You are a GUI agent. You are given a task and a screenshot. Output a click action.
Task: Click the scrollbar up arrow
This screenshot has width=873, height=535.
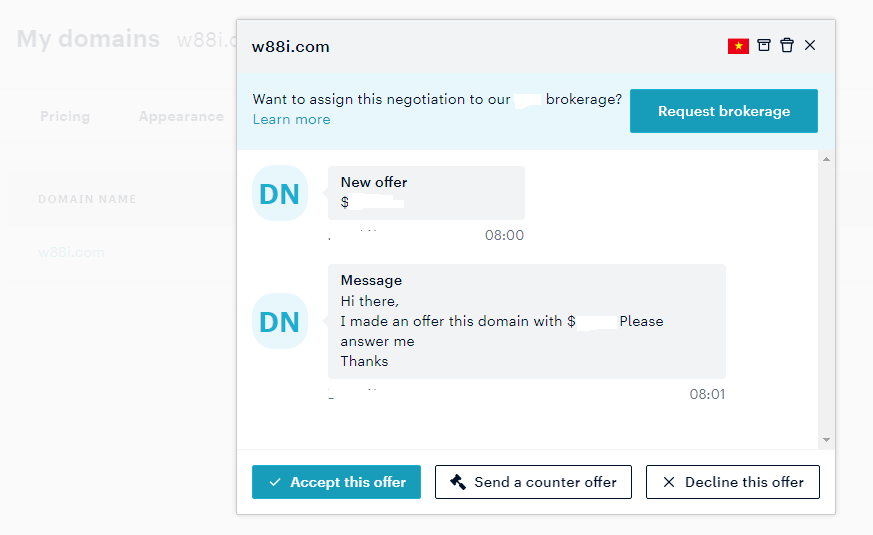point(826,159)
